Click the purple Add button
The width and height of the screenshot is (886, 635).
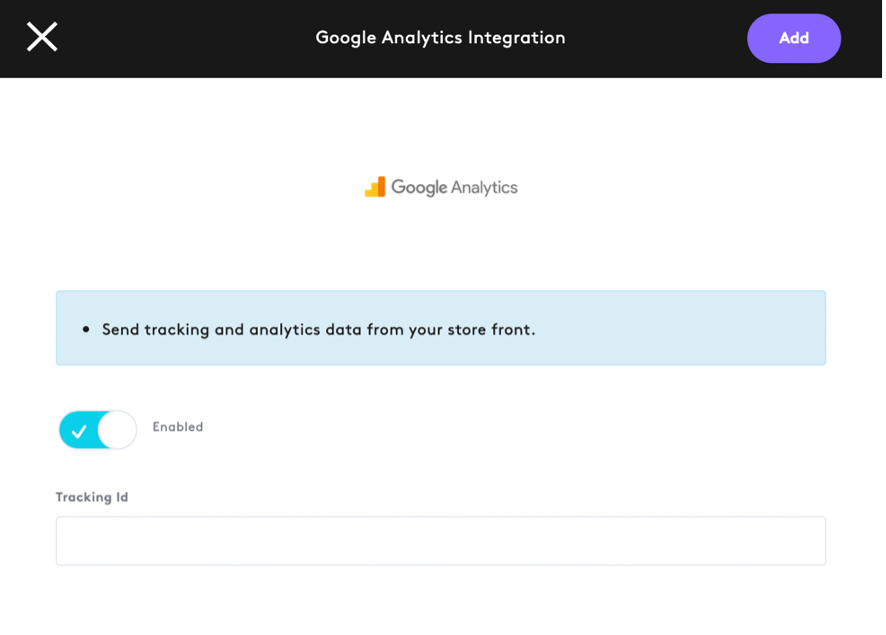coord(793,38)
